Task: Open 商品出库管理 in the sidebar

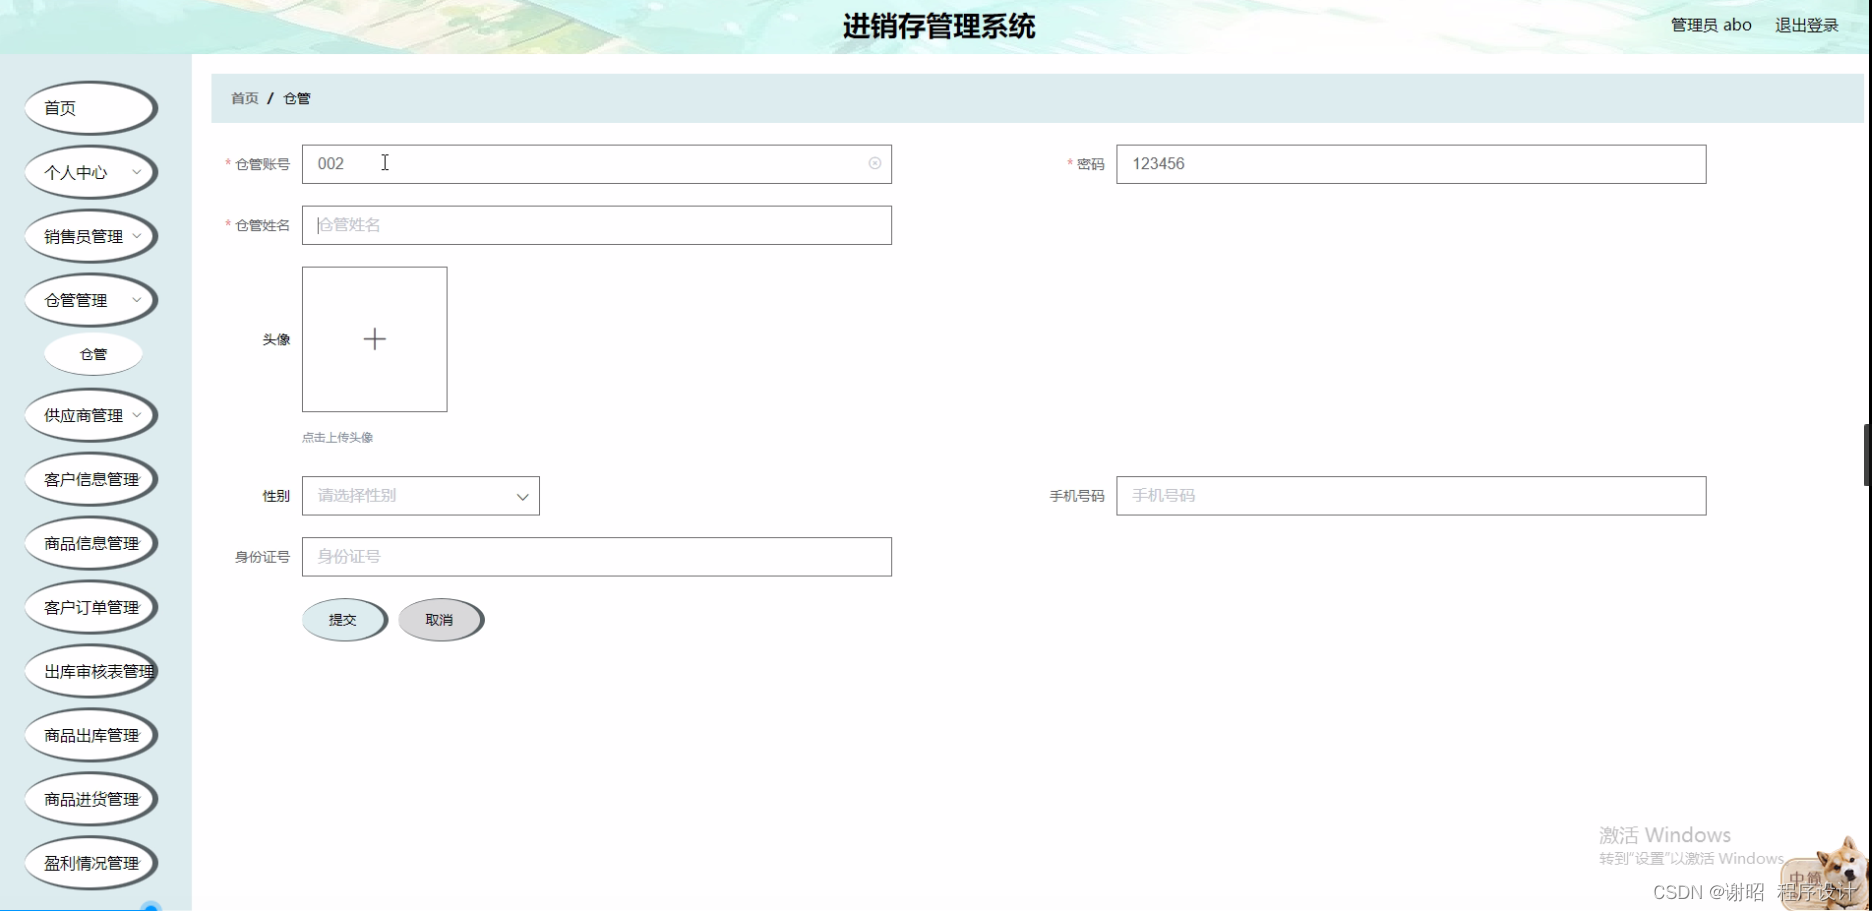Action: point(91,735)
